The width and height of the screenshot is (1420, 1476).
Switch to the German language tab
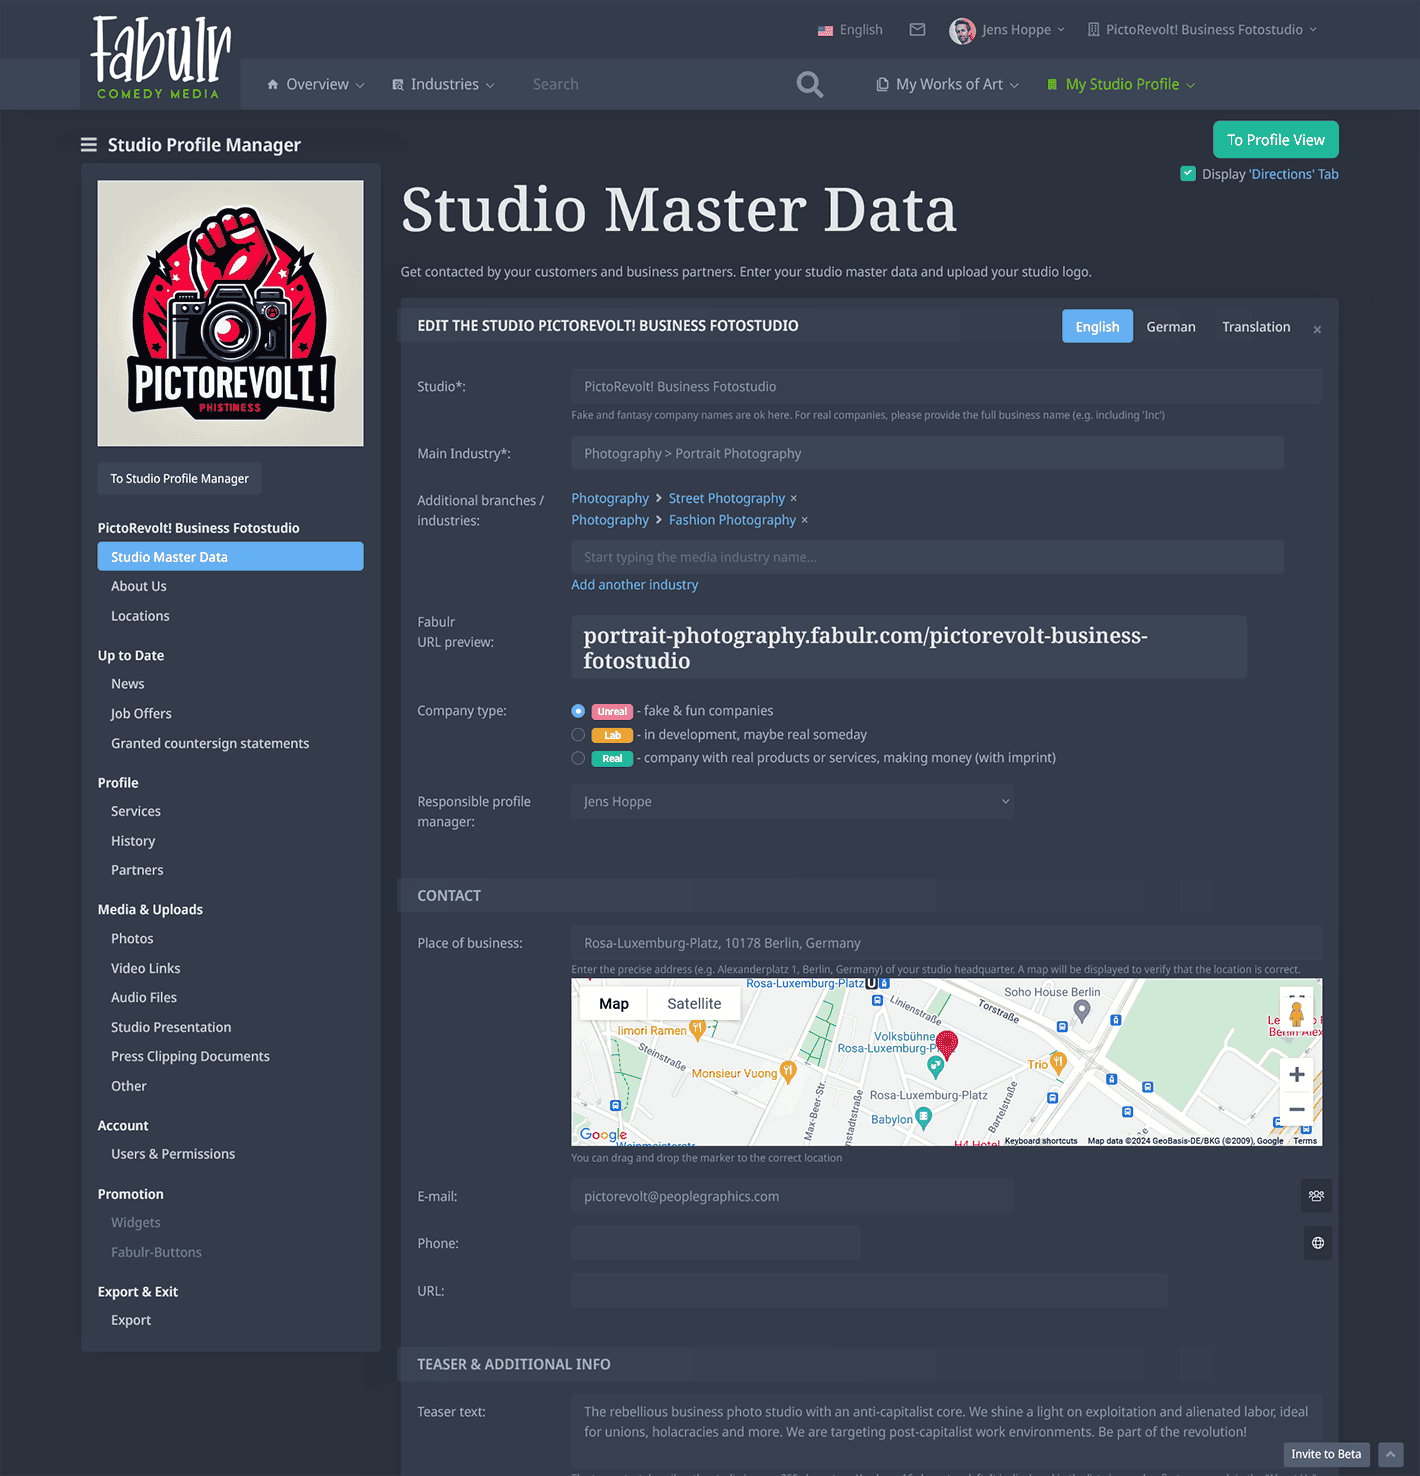click(x=1170, y=326)
